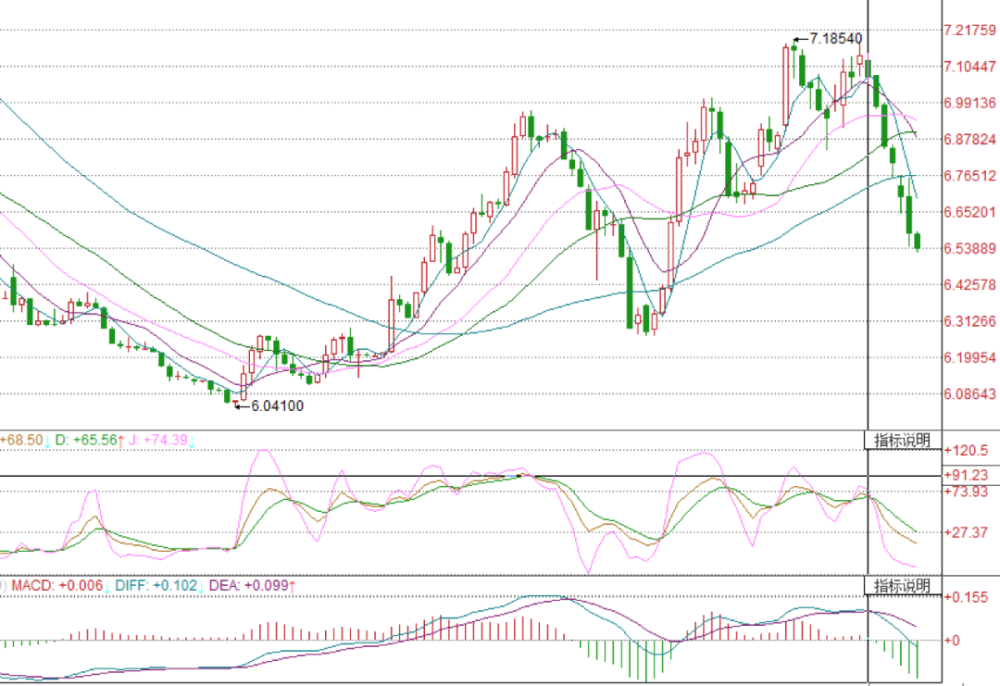
Task: Click the 6.08643 price axis label
Action: pos(968,394)
